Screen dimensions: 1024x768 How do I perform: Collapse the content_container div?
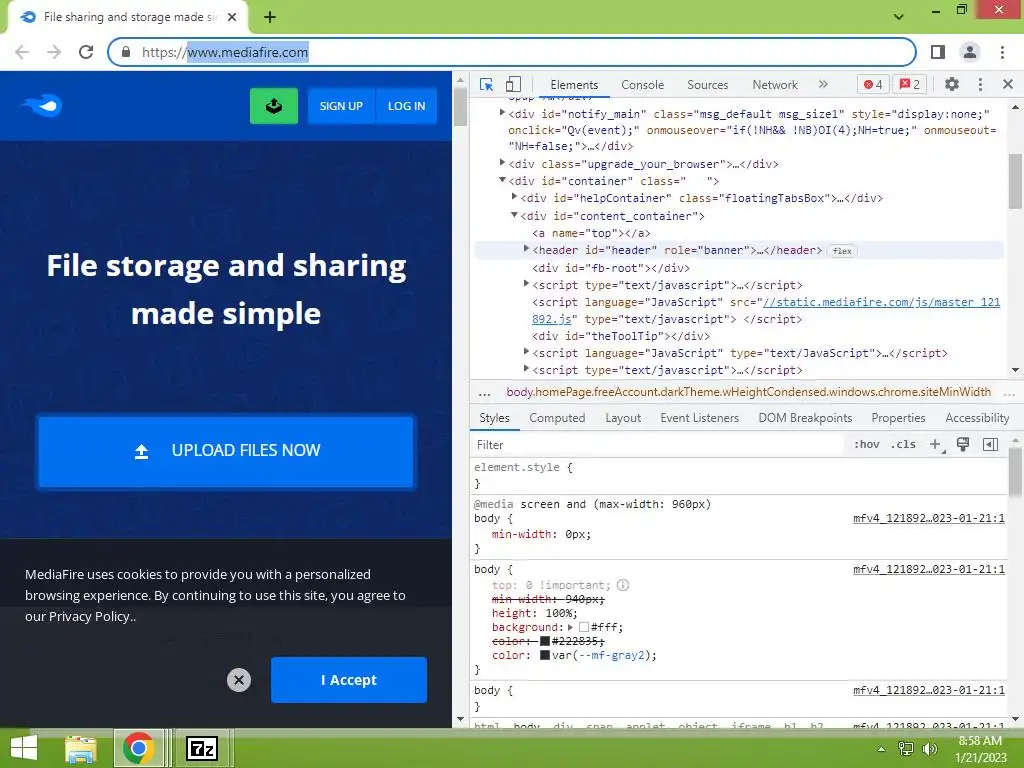pos(515,215)
